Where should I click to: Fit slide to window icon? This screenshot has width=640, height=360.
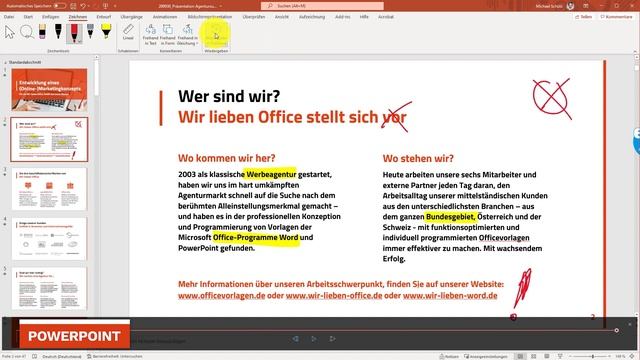pyautogui.click(x=633, y=356)
